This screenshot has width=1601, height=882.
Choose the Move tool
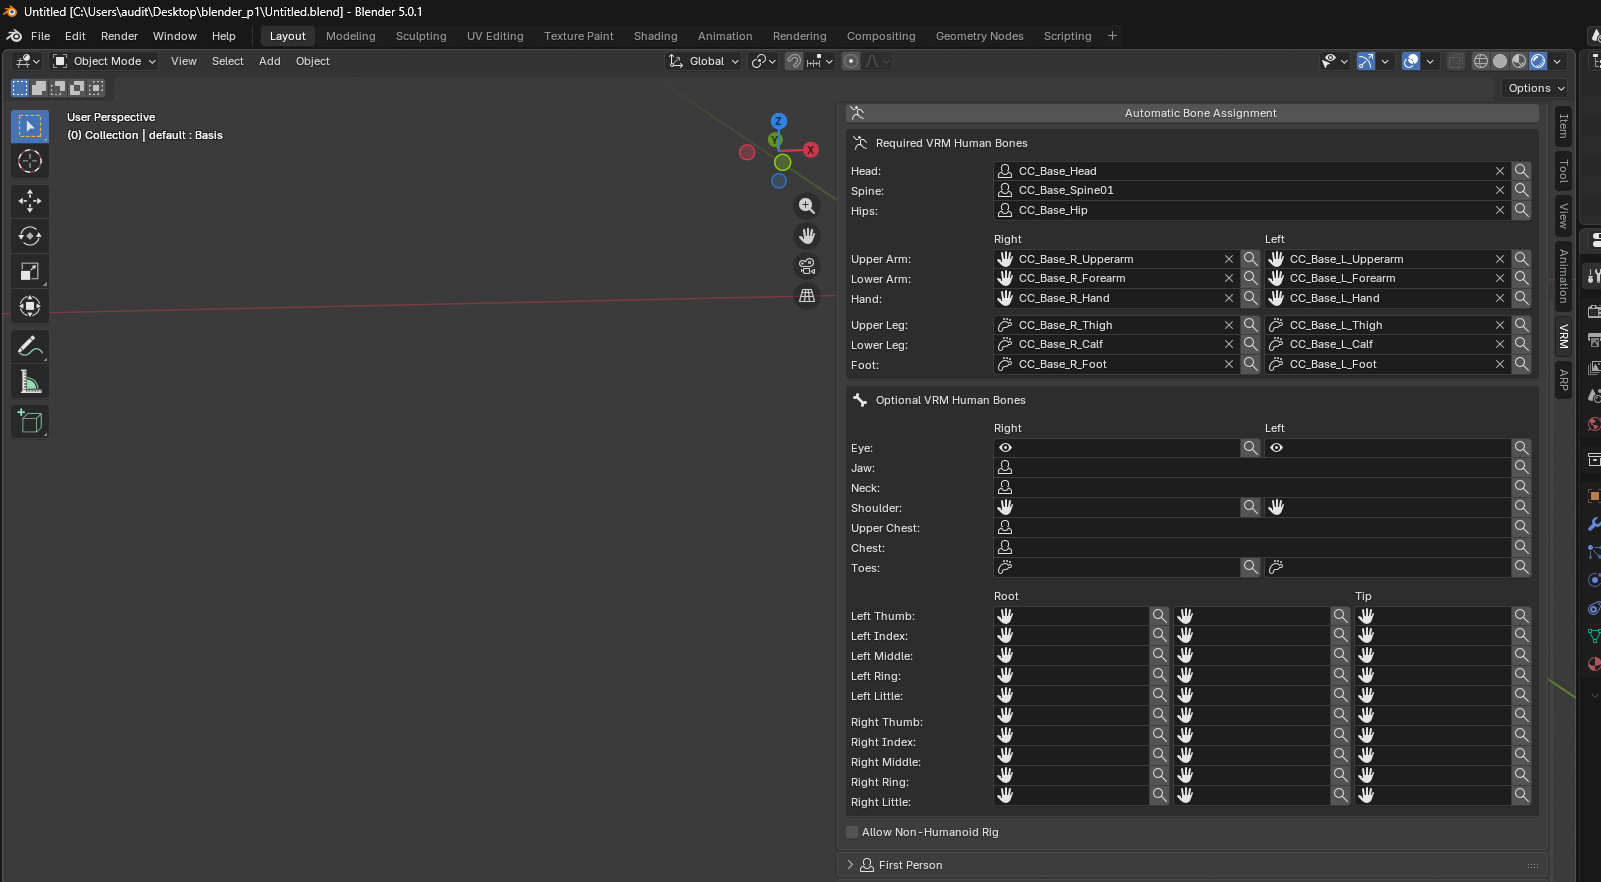30,201
